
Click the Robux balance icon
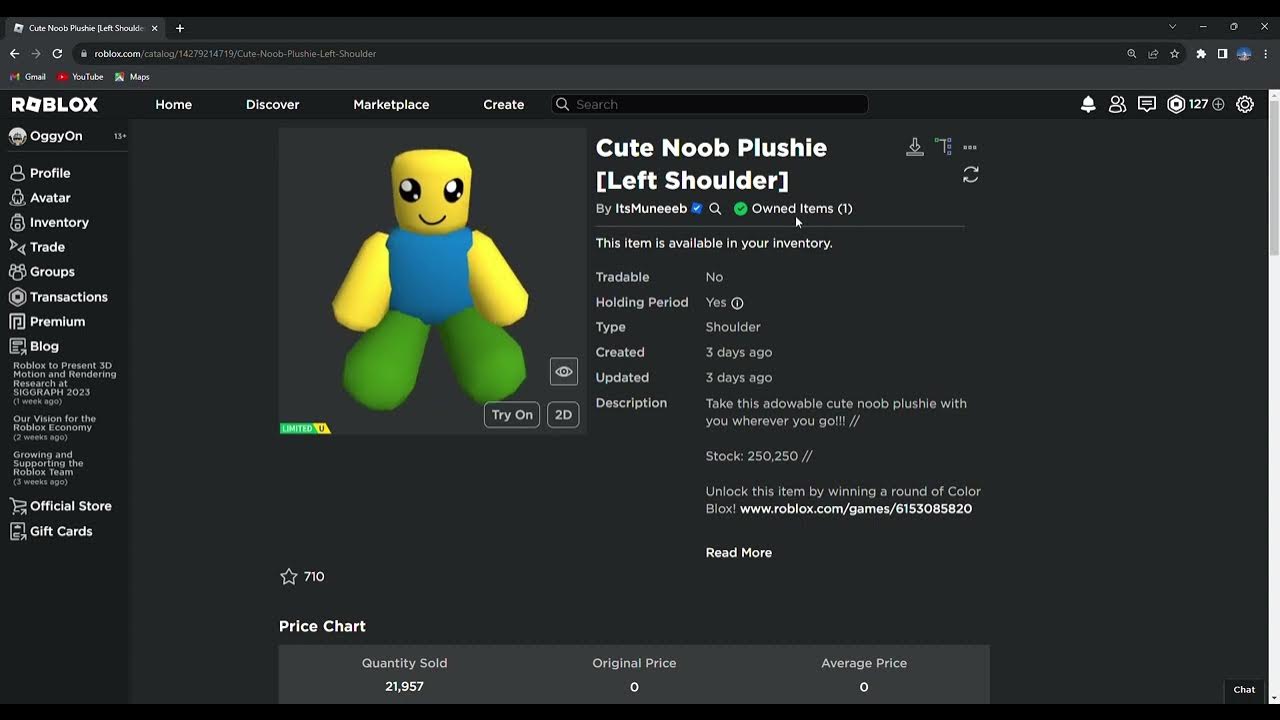pos(1176,104)
